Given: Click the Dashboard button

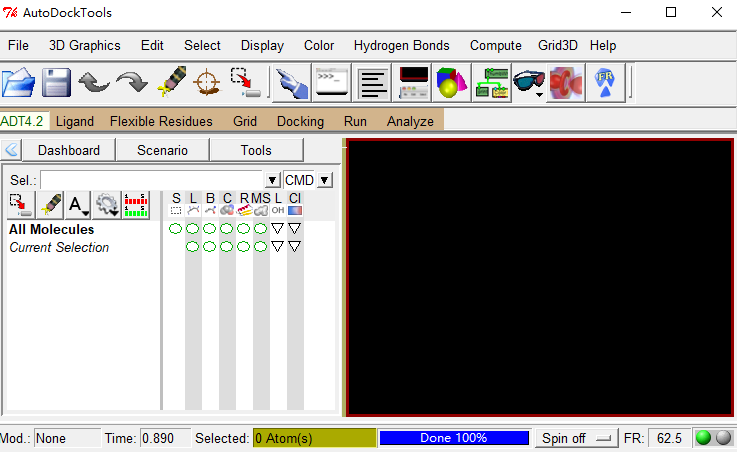Looking at the screenshot, I should click(x=69, y=150).
